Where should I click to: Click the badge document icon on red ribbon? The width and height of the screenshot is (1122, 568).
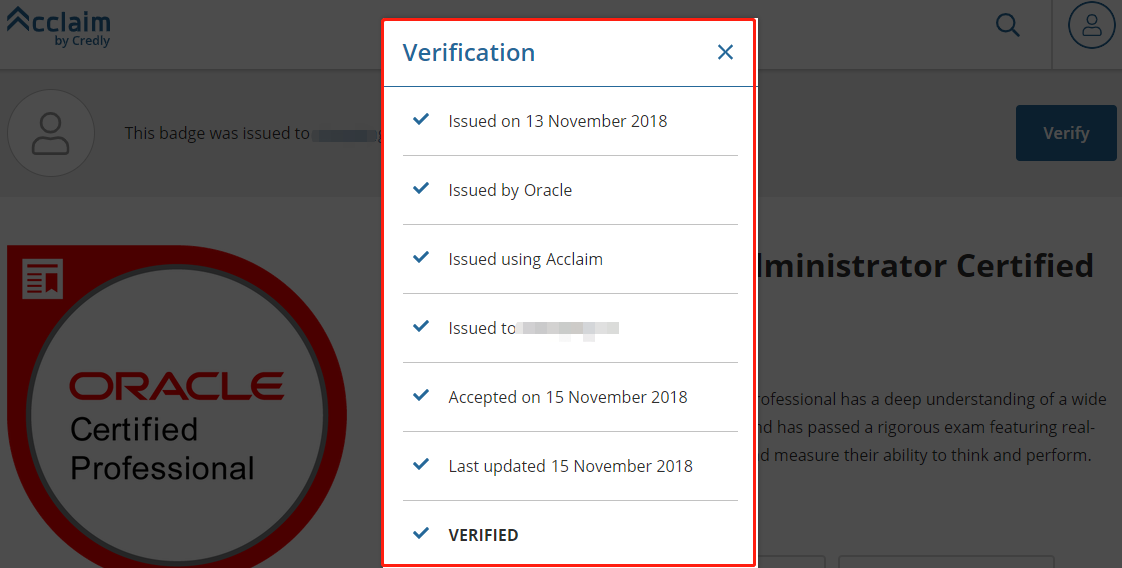pos(43,279)
